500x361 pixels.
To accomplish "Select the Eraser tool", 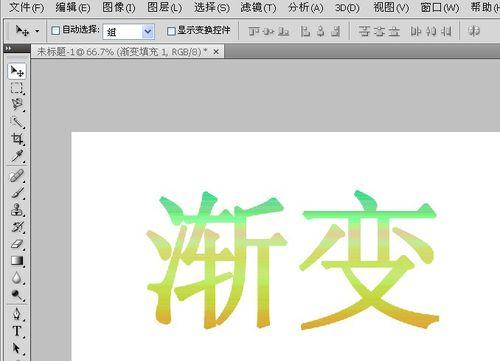I will pos(17,244).
